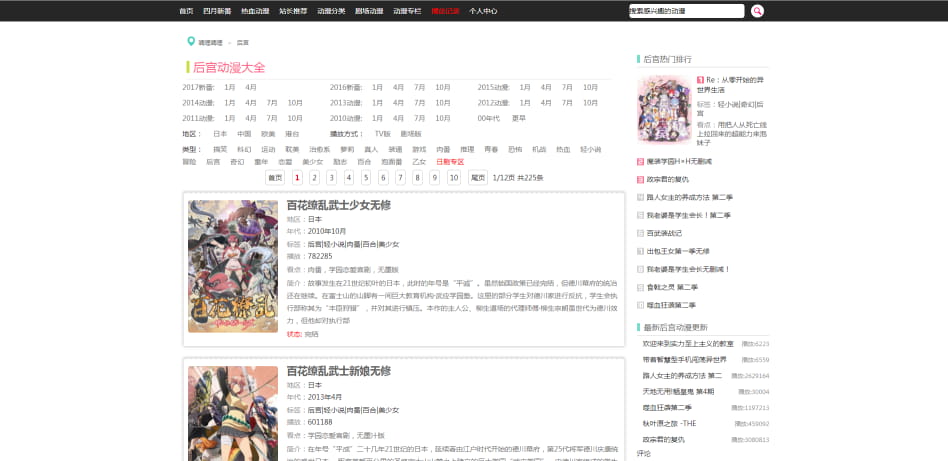
Task: Focus the anime search input field
Action: [686, 11]
